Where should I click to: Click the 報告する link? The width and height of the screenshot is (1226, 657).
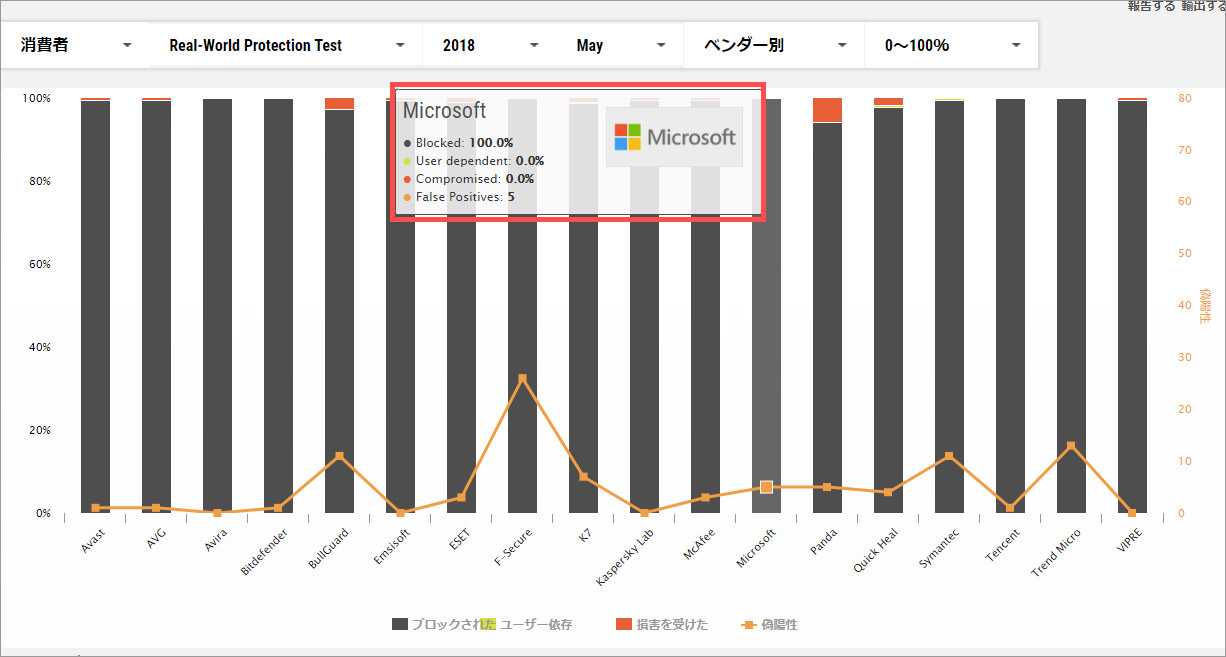click(1151, 6)
